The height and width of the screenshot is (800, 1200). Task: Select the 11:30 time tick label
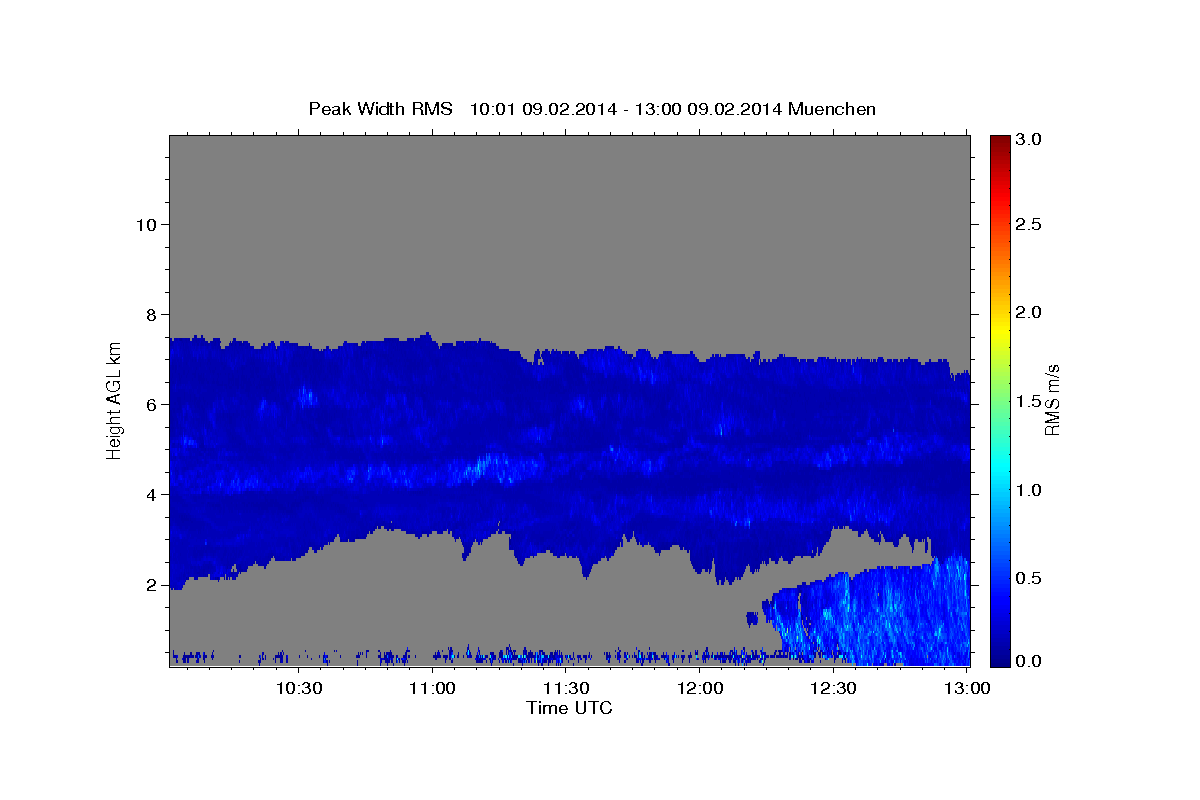[x=566, y=688]
